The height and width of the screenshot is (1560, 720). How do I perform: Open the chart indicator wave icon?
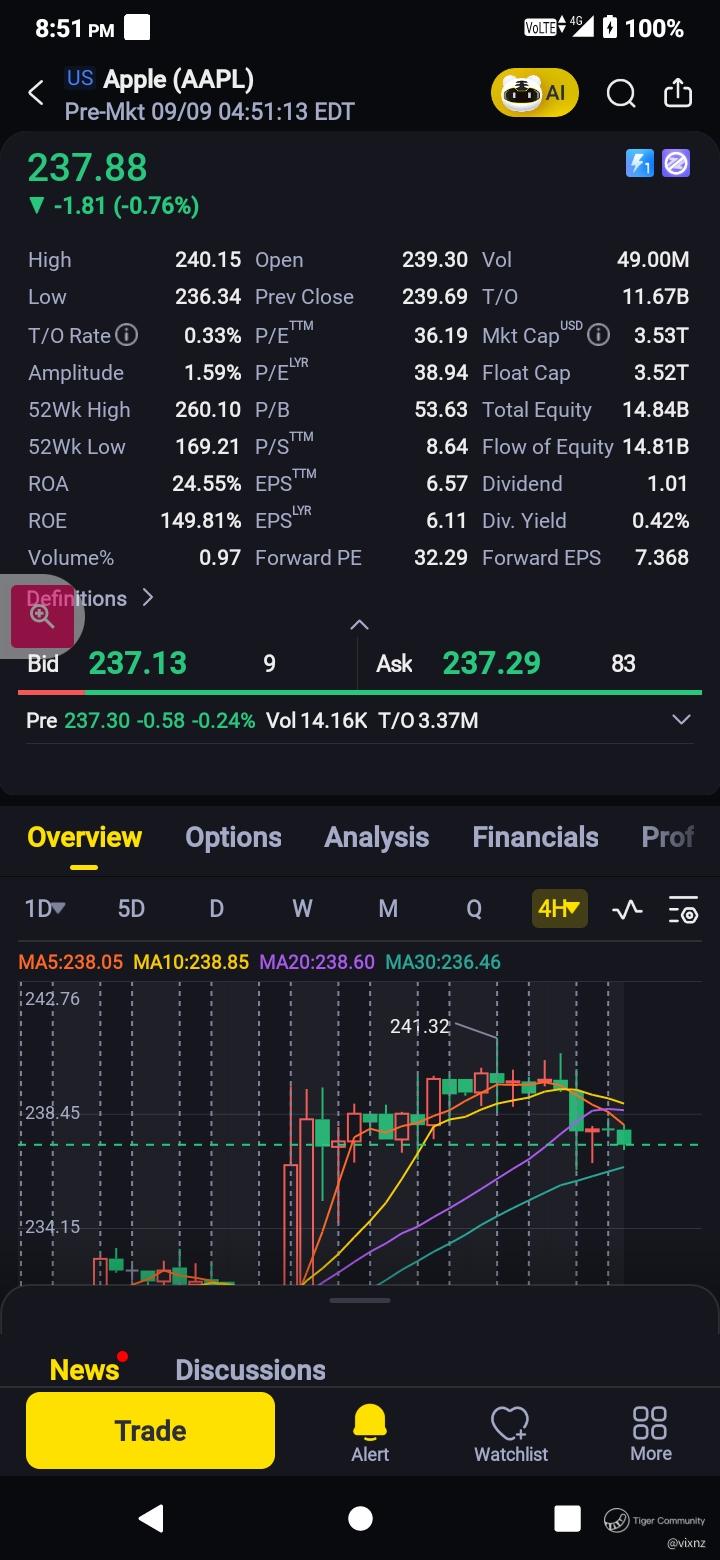click(x=627, y=909)
